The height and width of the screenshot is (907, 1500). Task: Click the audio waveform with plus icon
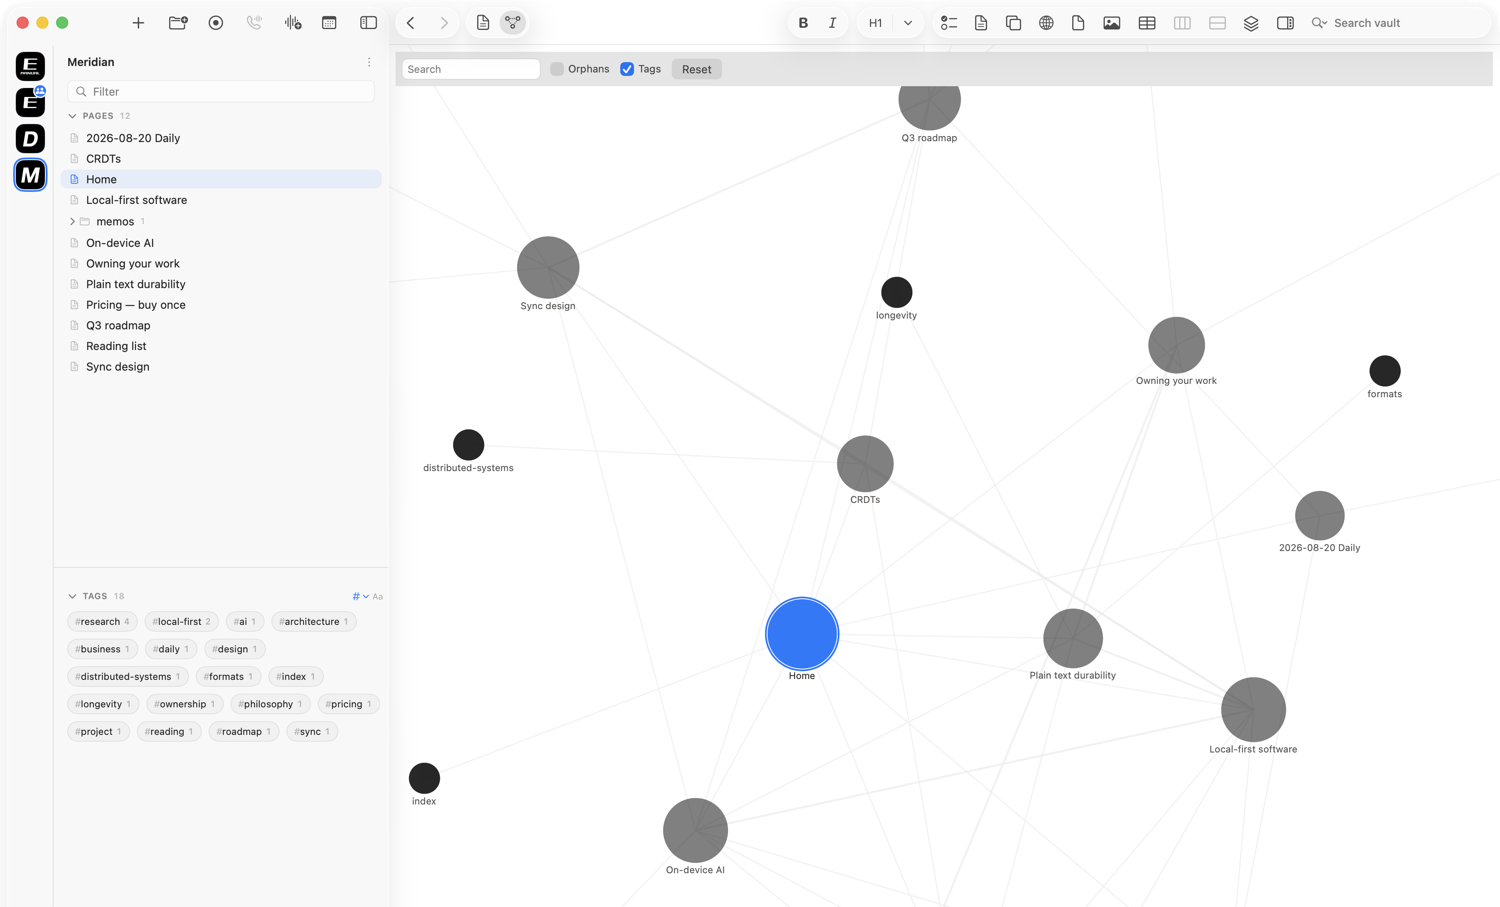click(x=292, y=23)
